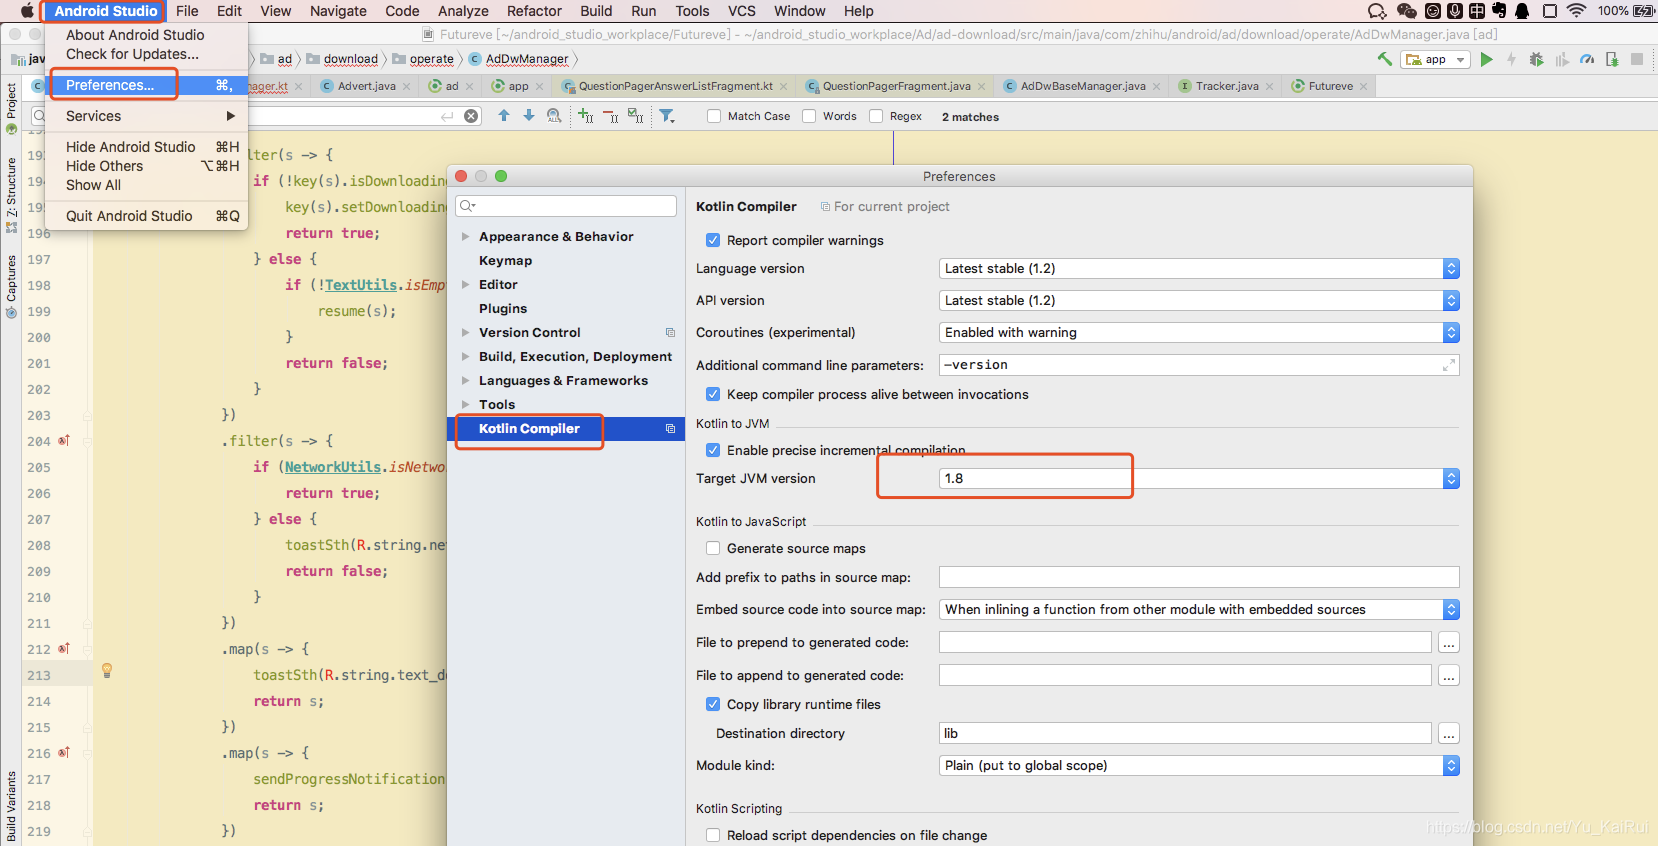
Task: Click the override gutter icon on line 204
Action: point(64,440)
